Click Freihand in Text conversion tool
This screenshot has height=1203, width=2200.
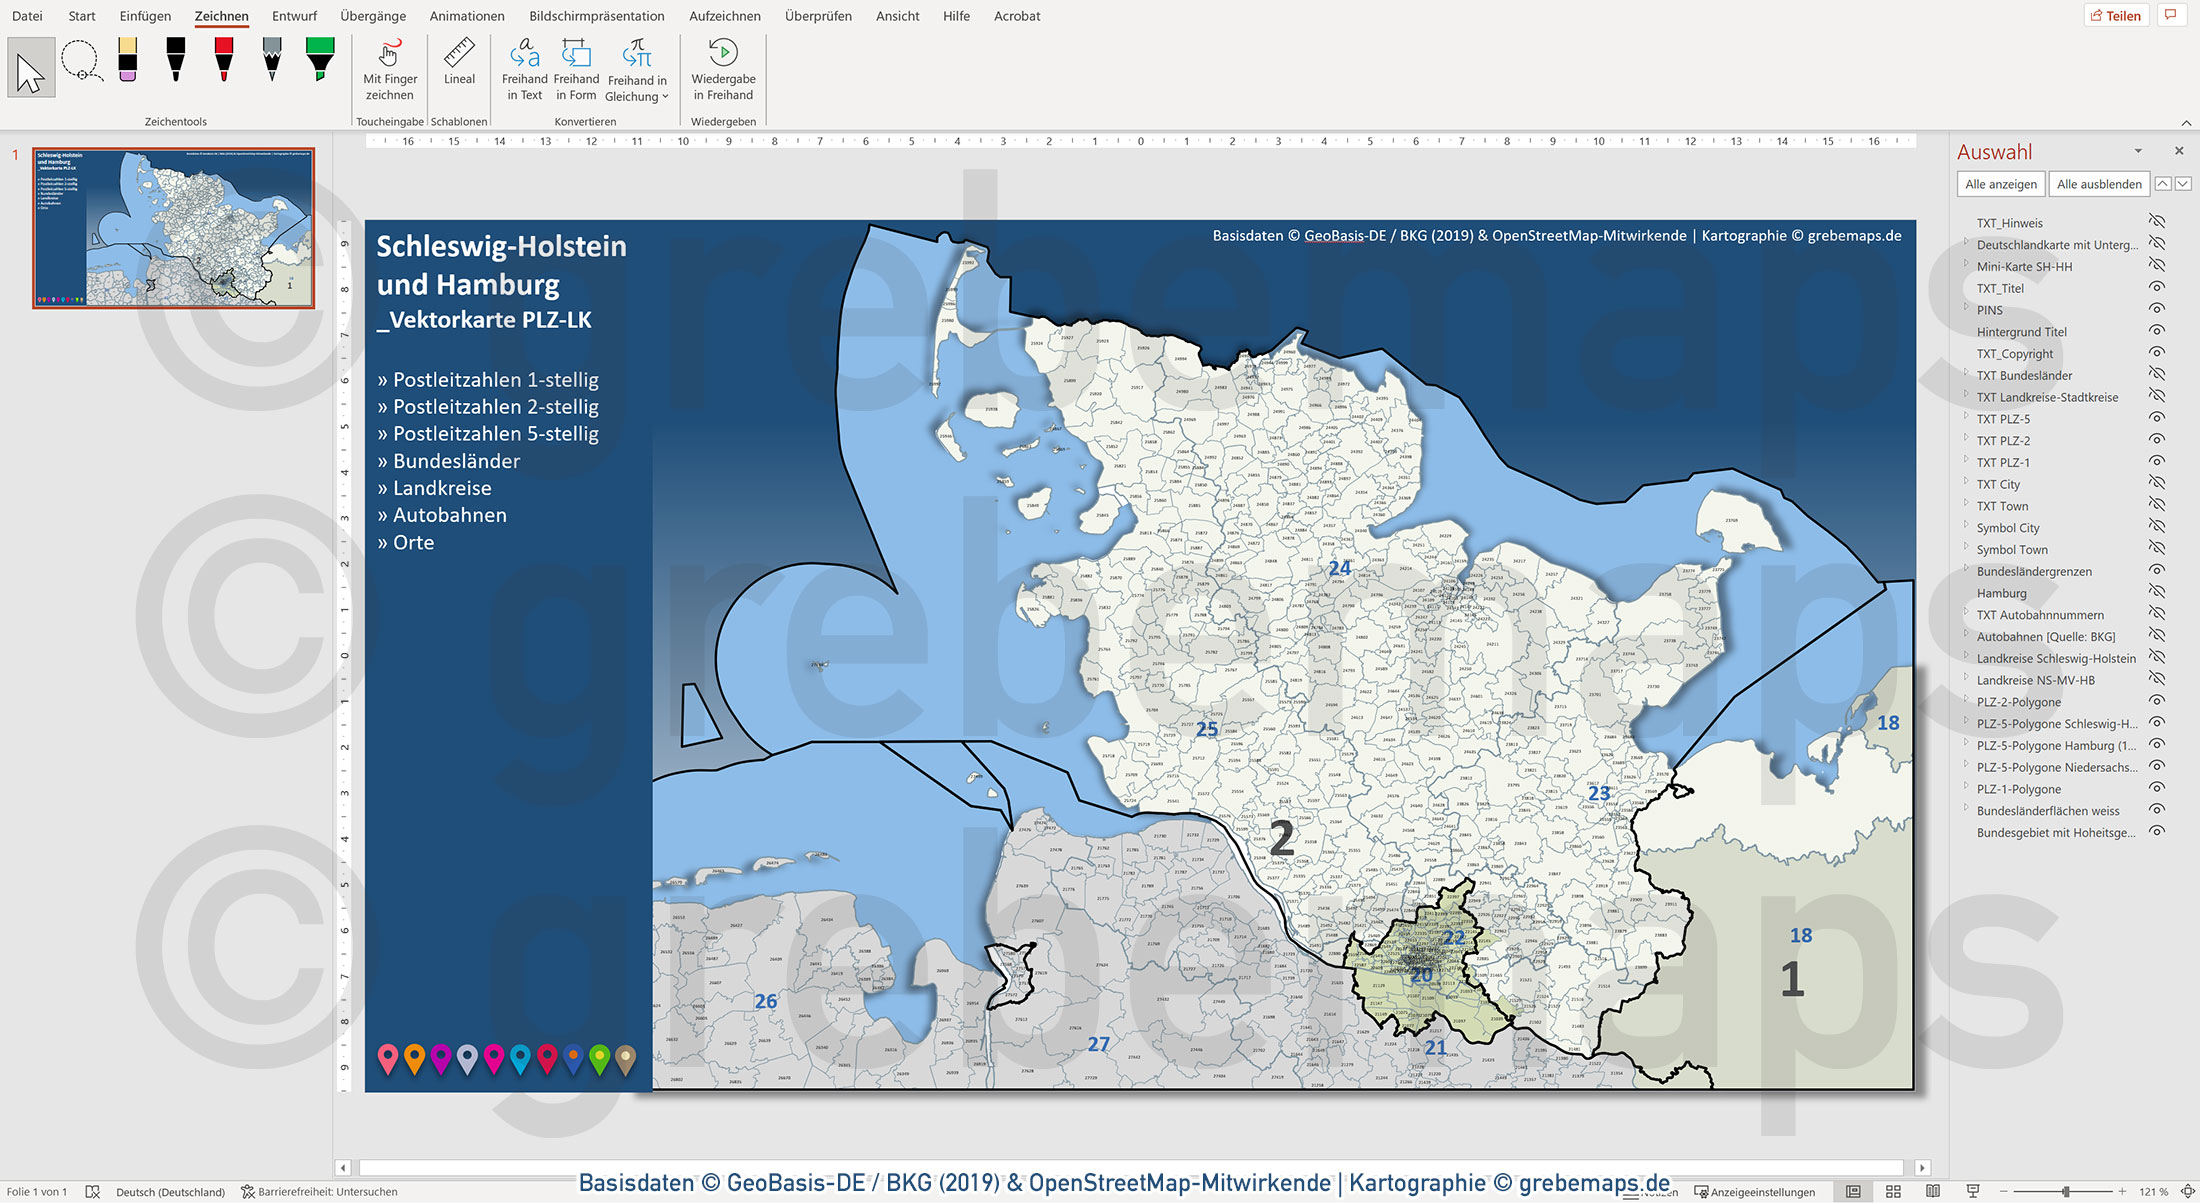point(525,70)
